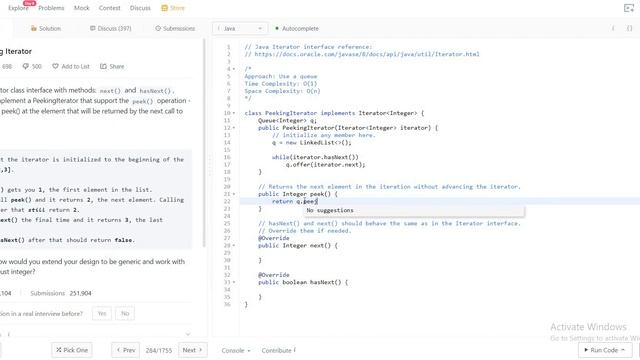
Task: Click the 'Java Iterator interface reference' comment
Action: point(308,47)
